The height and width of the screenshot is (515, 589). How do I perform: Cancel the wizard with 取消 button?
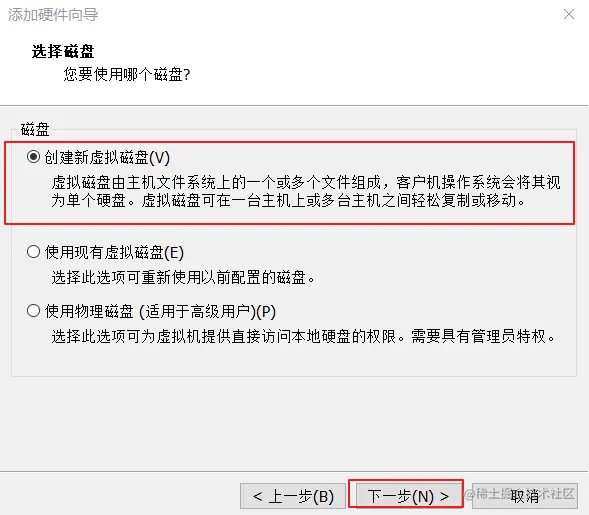[x=525, y=496]
